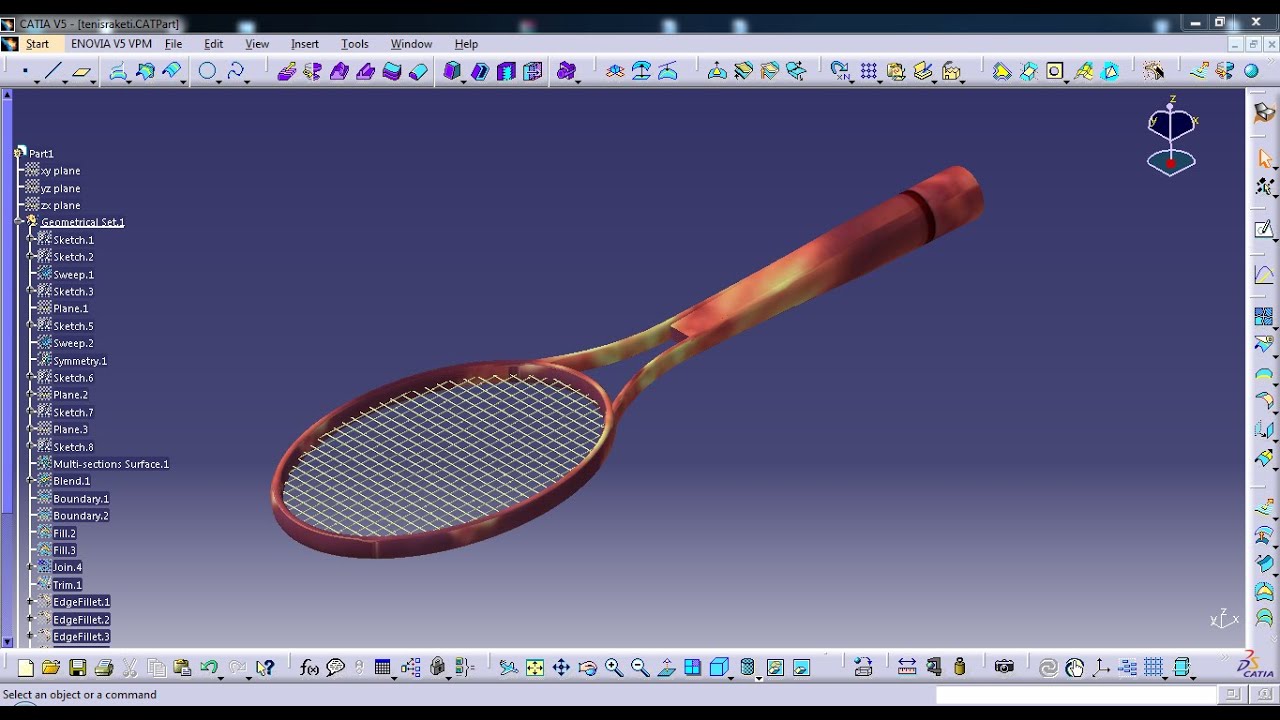Select the Point tool
1280x720 pixels.
25,71
